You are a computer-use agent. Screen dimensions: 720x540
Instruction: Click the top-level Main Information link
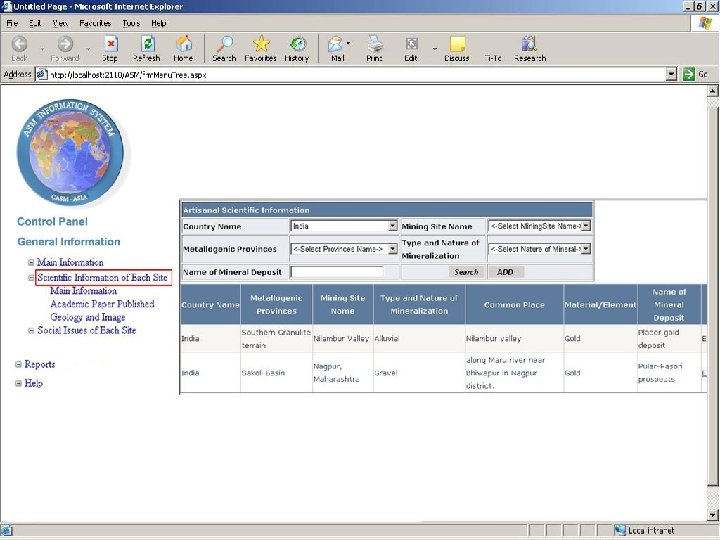[x=70, y=263]
